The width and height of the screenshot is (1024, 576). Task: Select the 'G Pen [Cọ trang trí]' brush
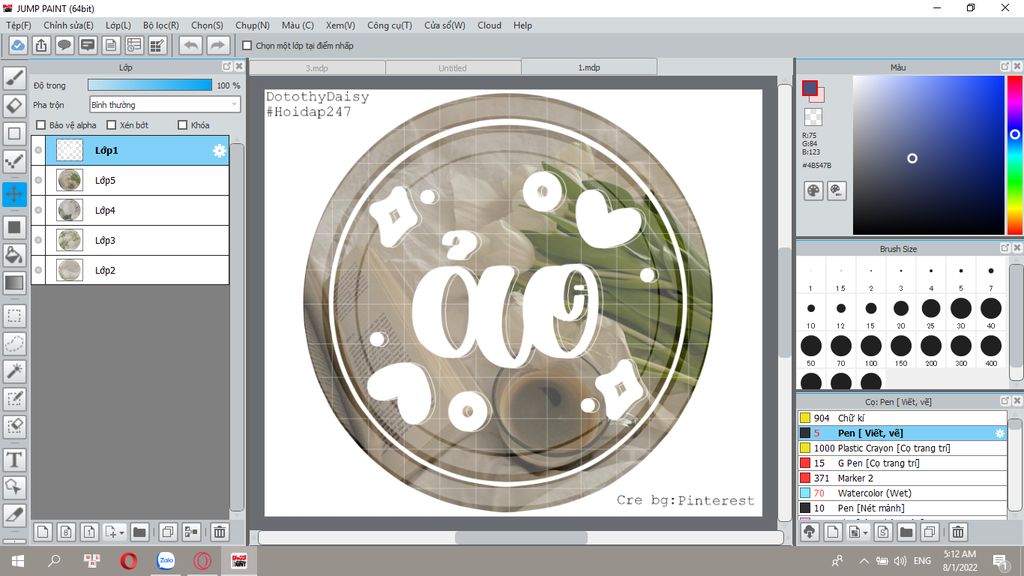click(903, 463)
